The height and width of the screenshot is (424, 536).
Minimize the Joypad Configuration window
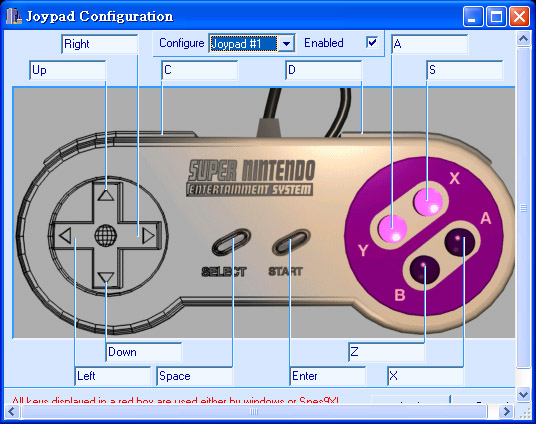coord(473,16)
